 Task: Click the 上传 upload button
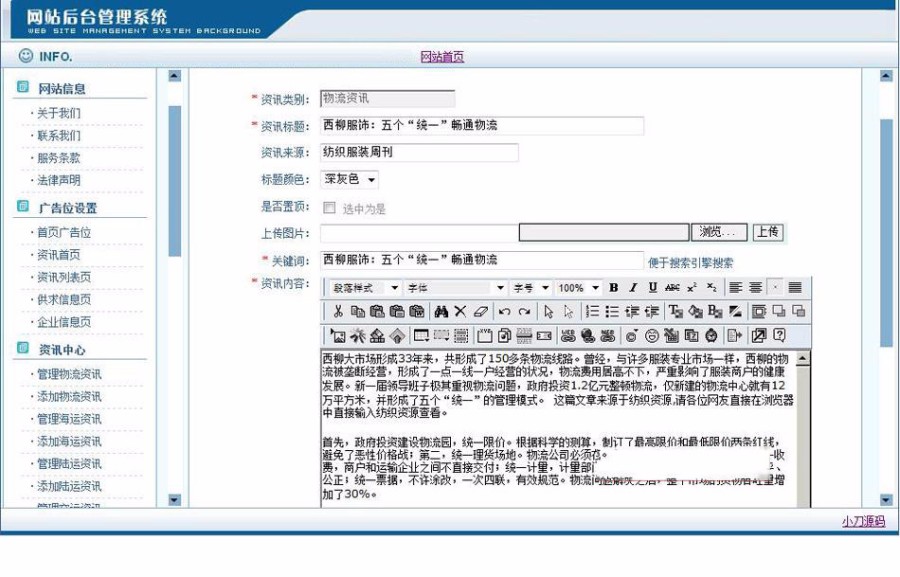coord(767,232)
